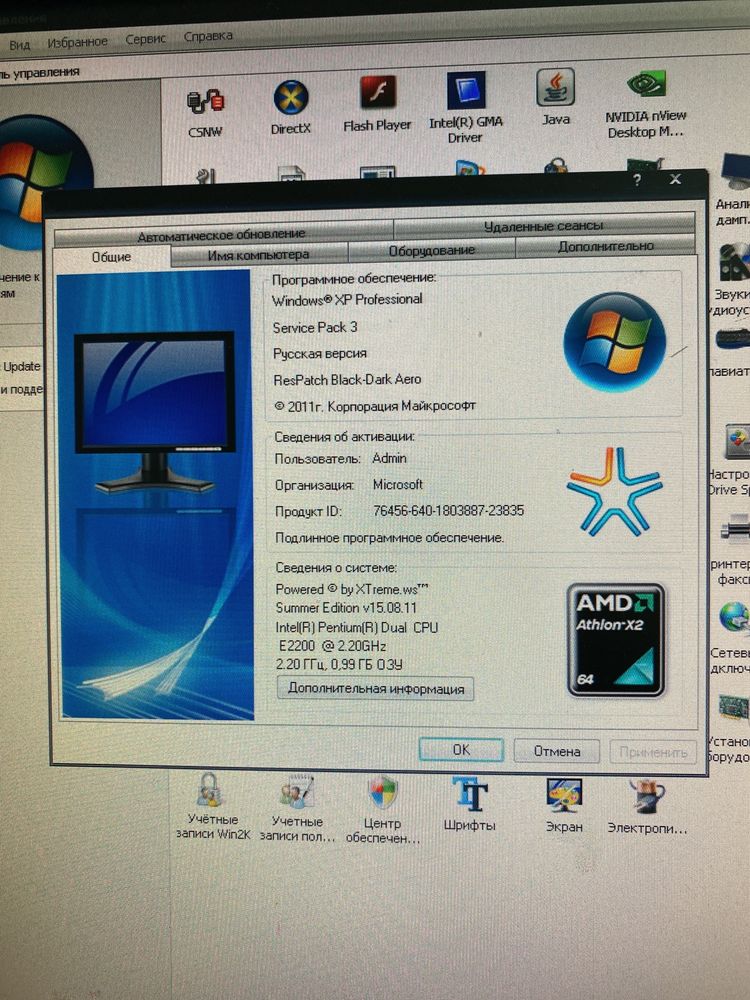
Task: Click the Русская версия text
Action: pos(320,353)
